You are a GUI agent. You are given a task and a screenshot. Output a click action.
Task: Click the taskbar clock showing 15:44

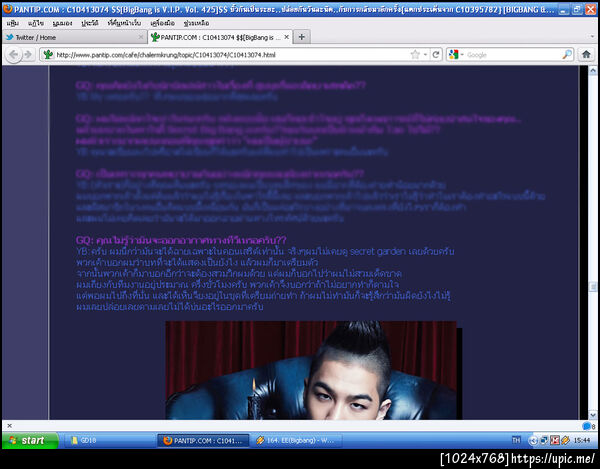[x=582, y=440]
